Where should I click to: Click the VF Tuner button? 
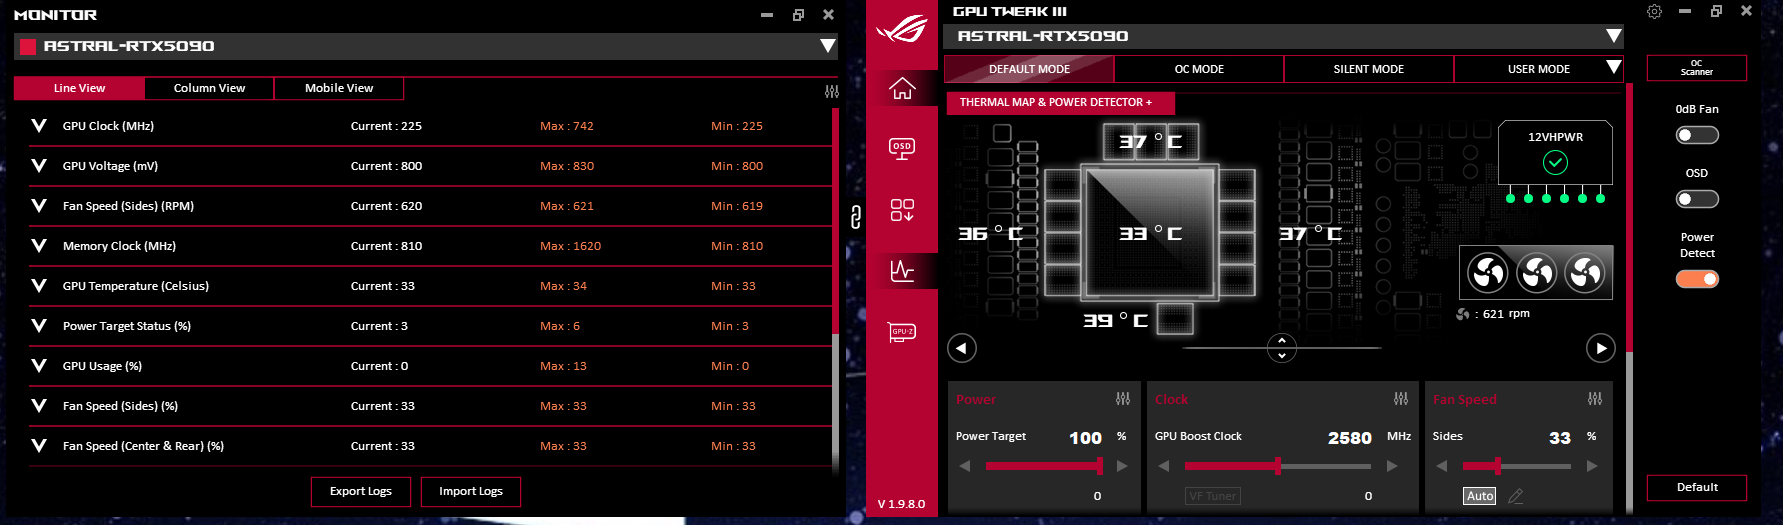[1213, 496]
